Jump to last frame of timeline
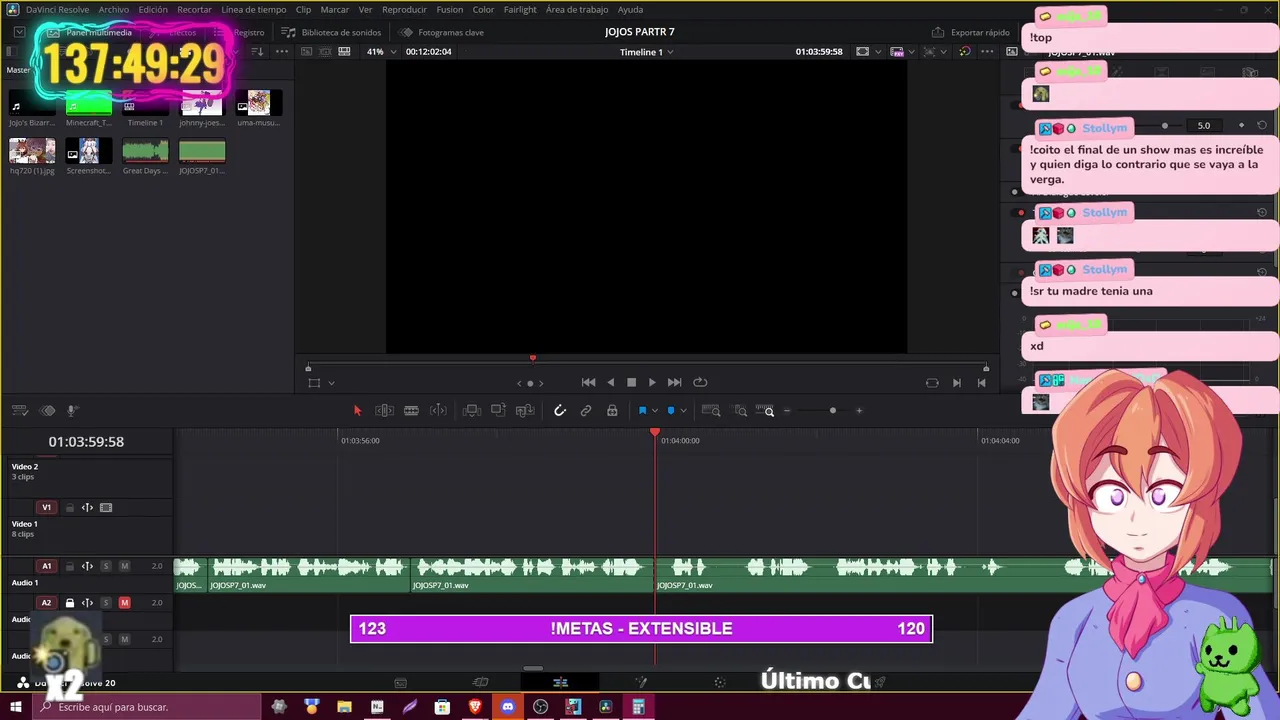 (674, 382)
